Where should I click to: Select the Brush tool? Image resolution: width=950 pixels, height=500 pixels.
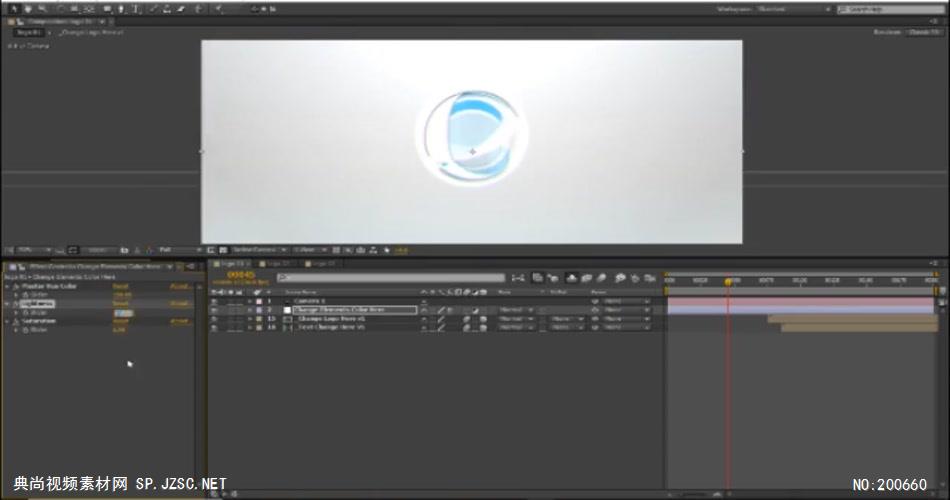(x=153, y=9)
